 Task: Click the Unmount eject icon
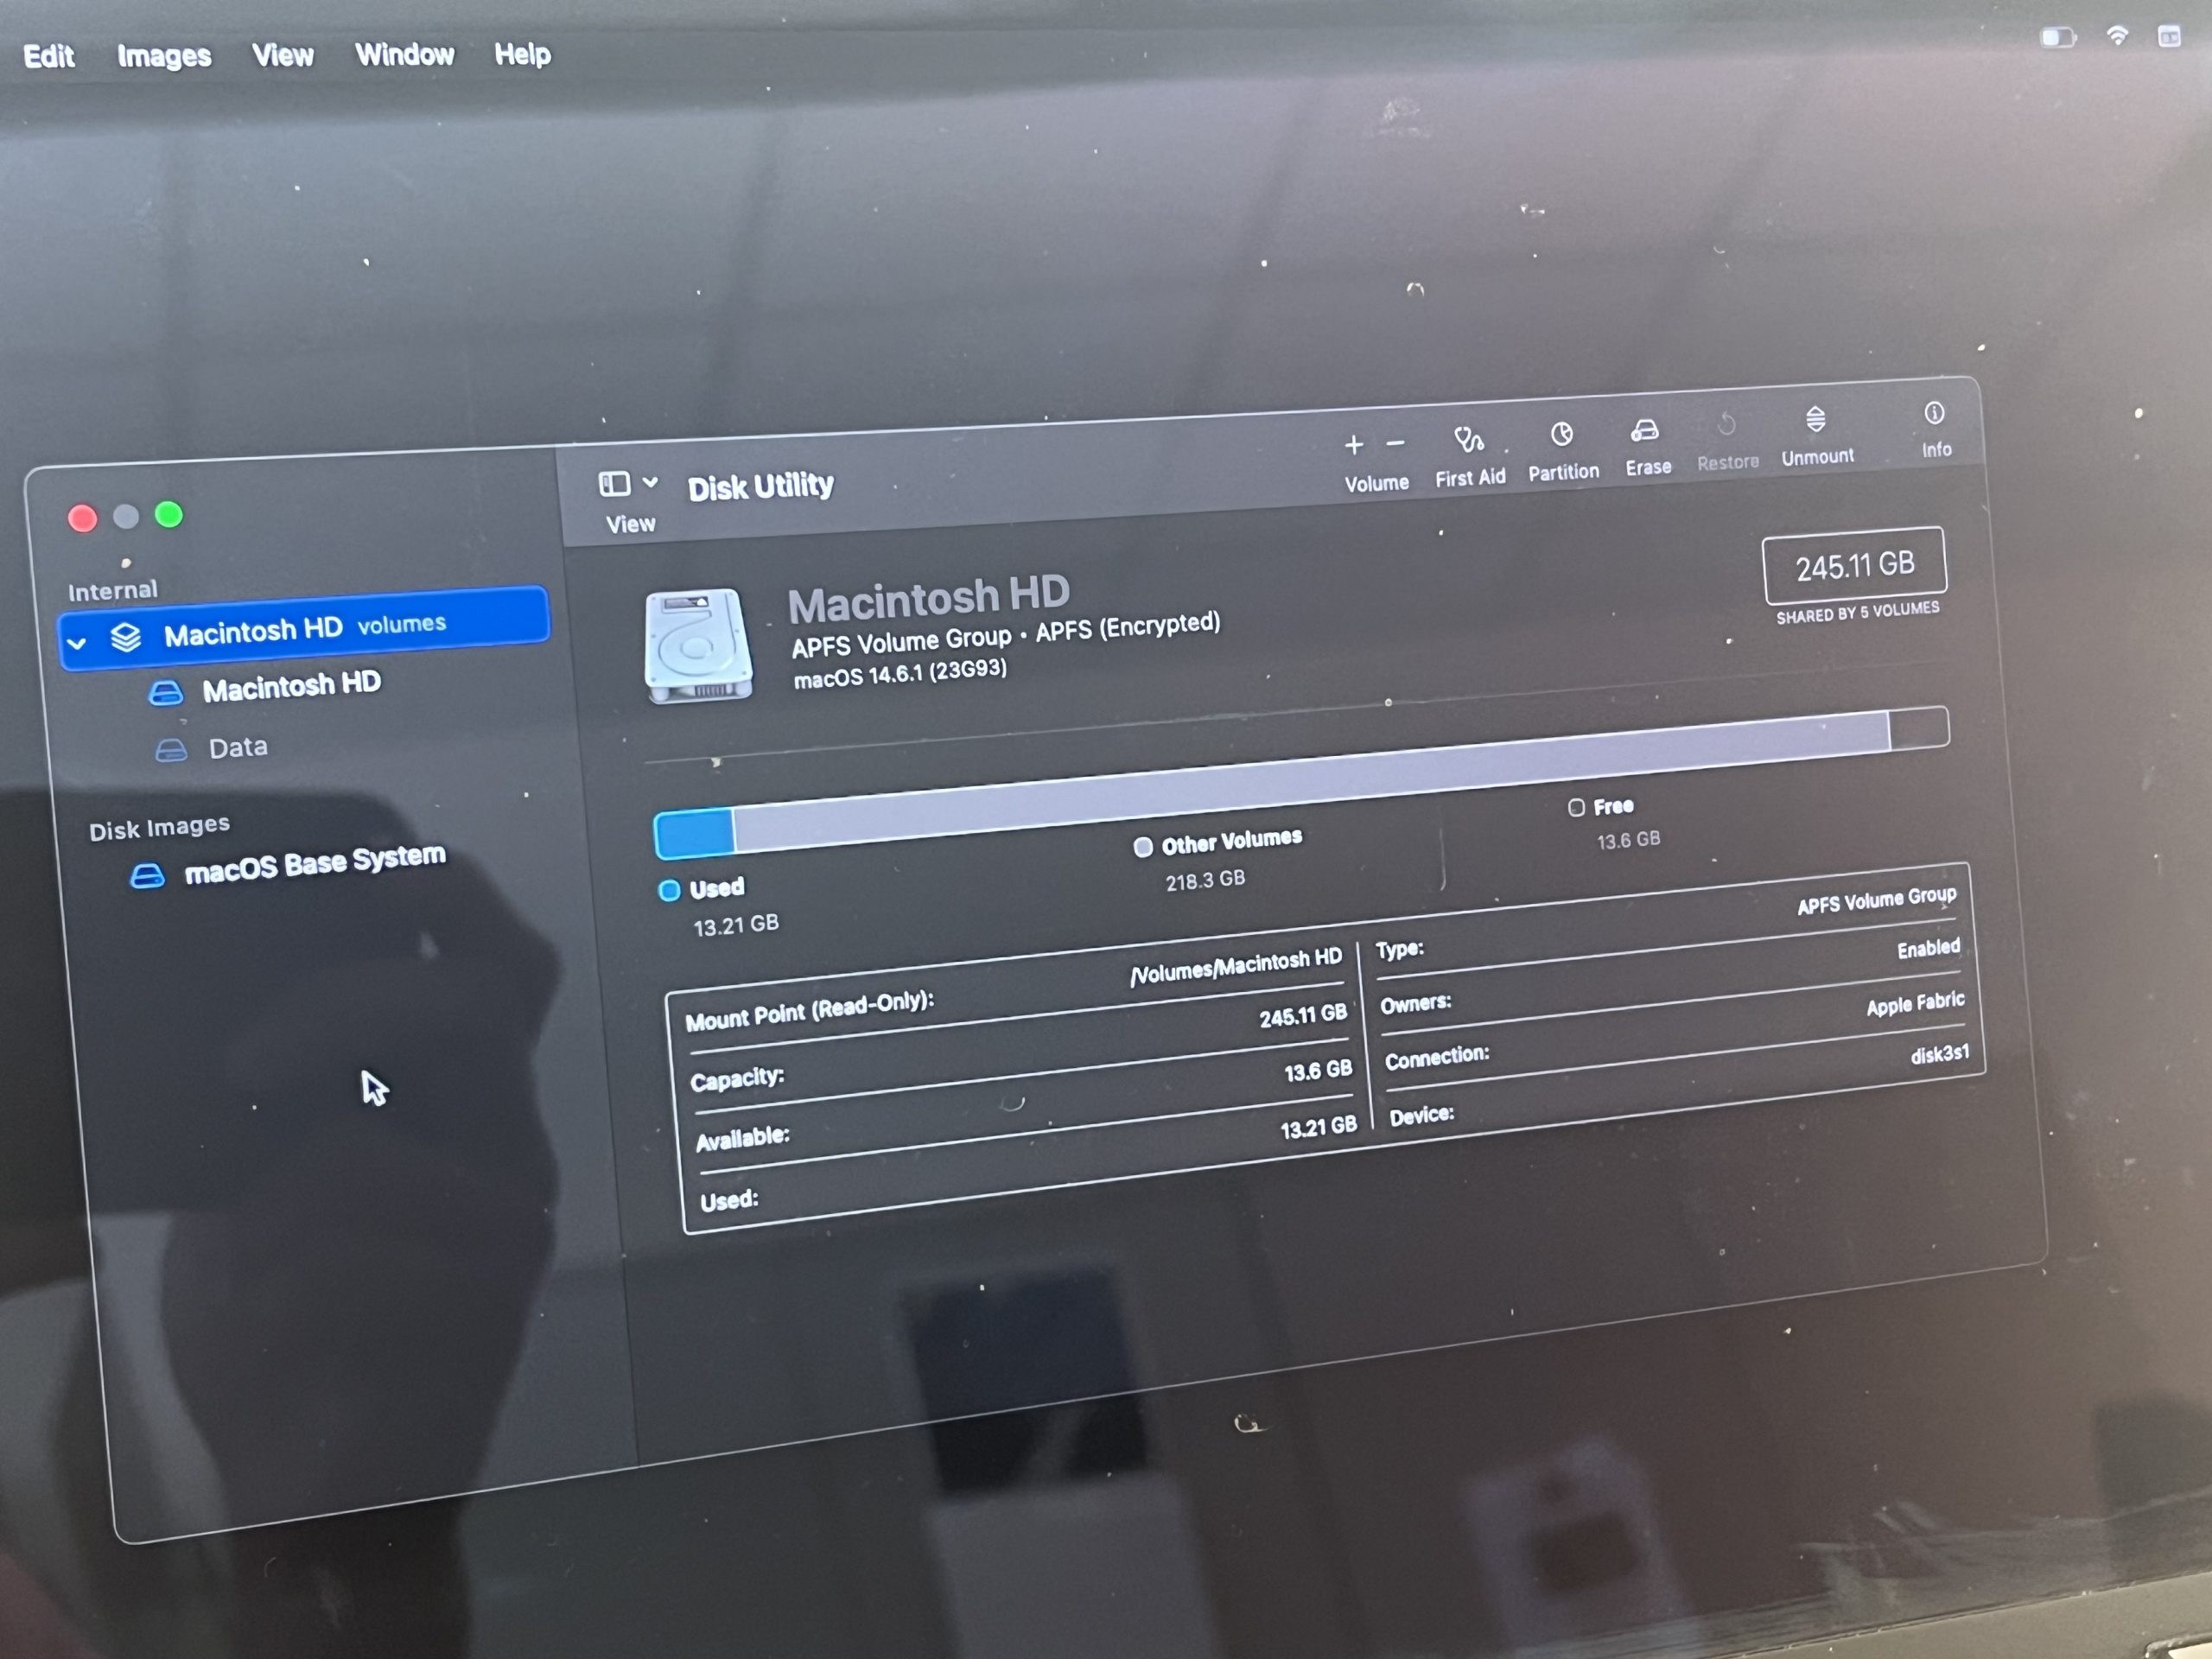point(1816,418)
